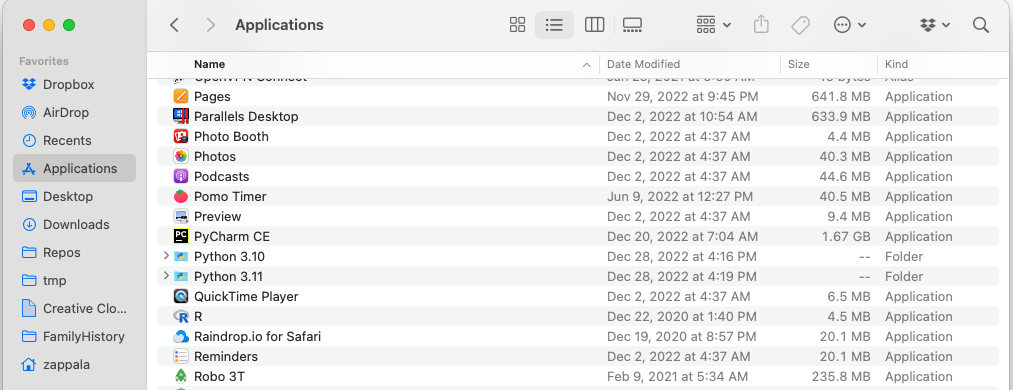This screenshot has width=1013, height=390.
Task: Click the 641.8 MB size value
Action: [x=841, y=97]
